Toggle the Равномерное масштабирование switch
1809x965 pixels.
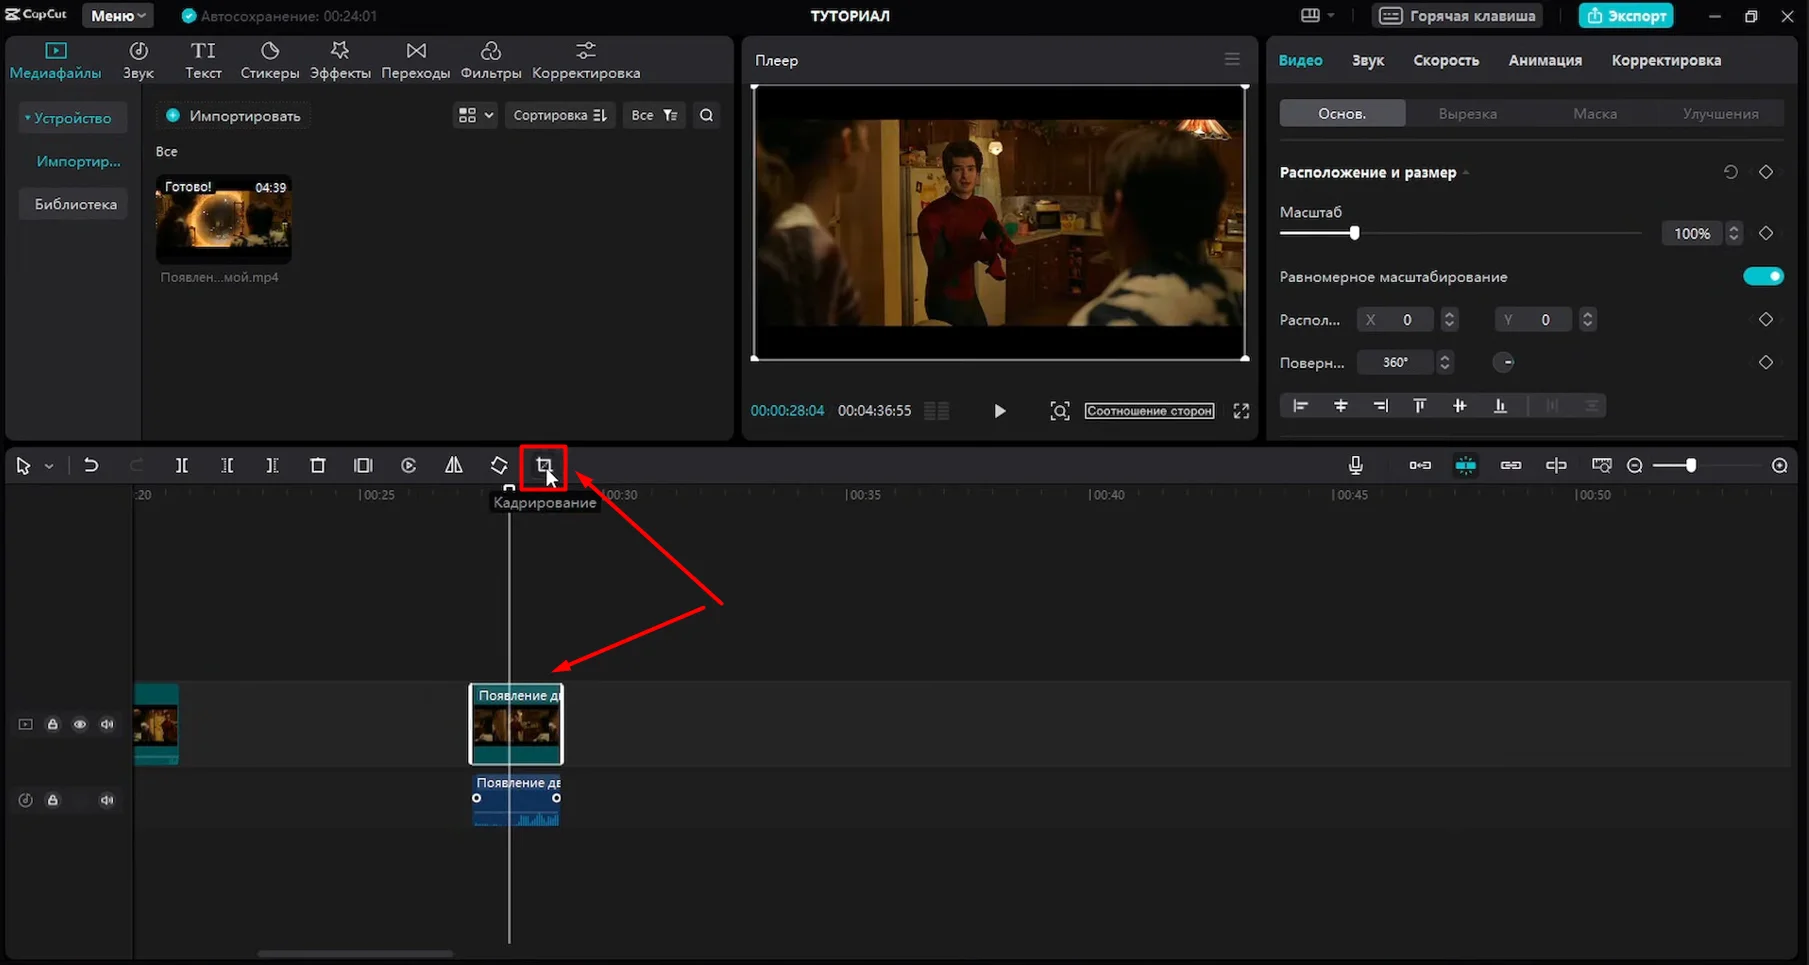tap(1762, 277)
